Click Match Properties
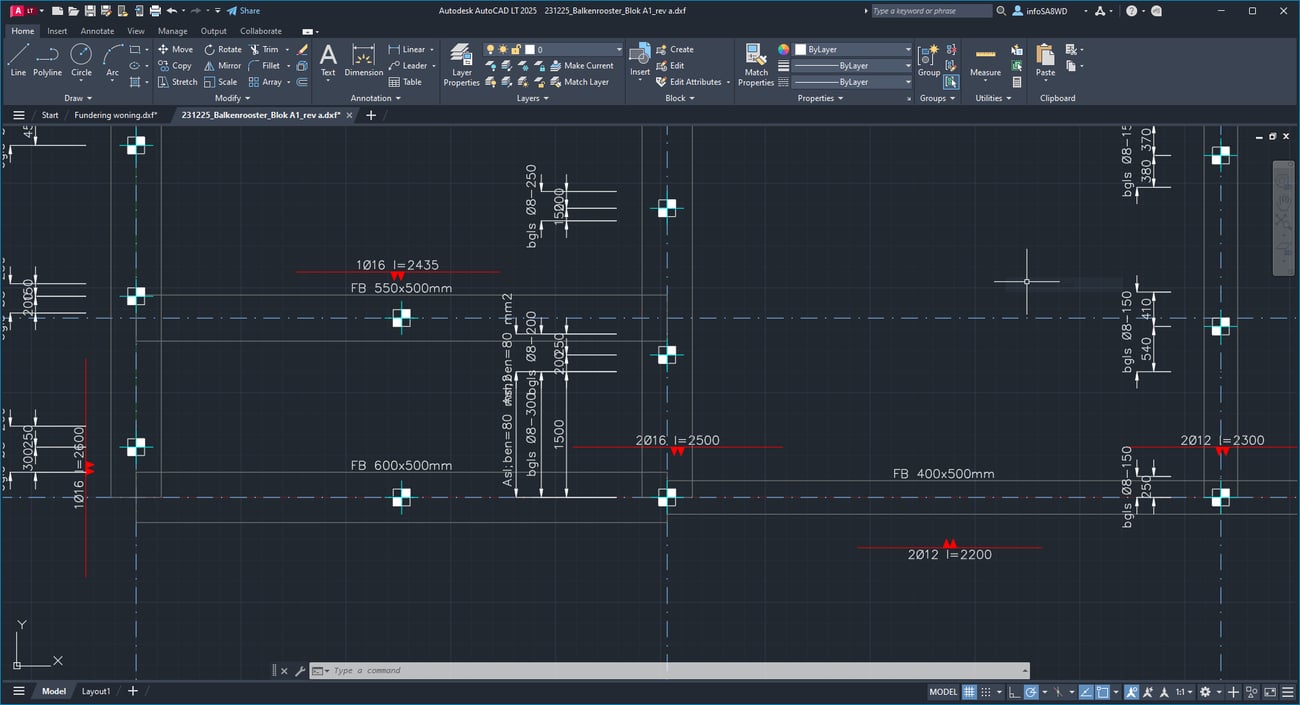Image resolution: width=1300 pixels, height=705 pixels. point(756,65)
